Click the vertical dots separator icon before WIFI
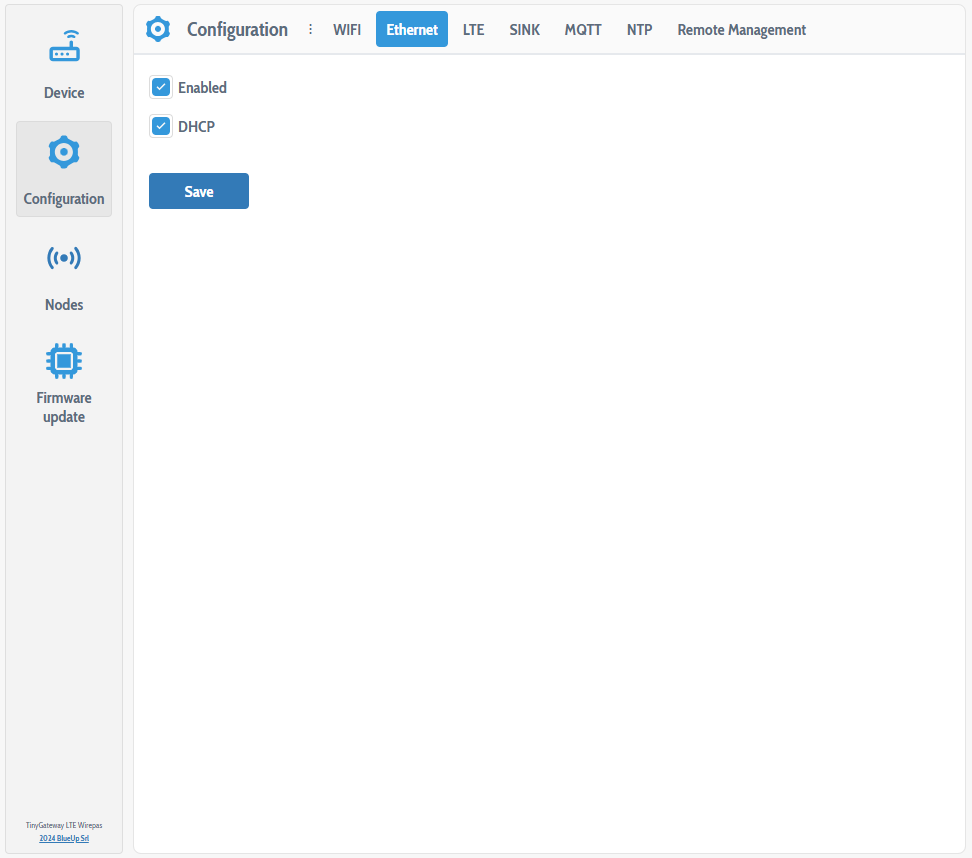This screenshot has width=972, height=858. click(x=310, y=30)
